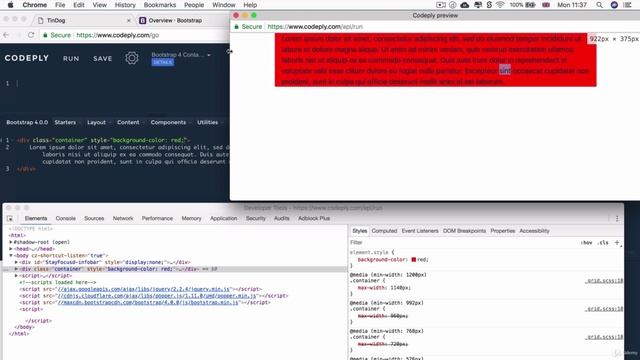Expand the head element node
The width and height of the screenshot is (640, 360).
click(11, 249)
